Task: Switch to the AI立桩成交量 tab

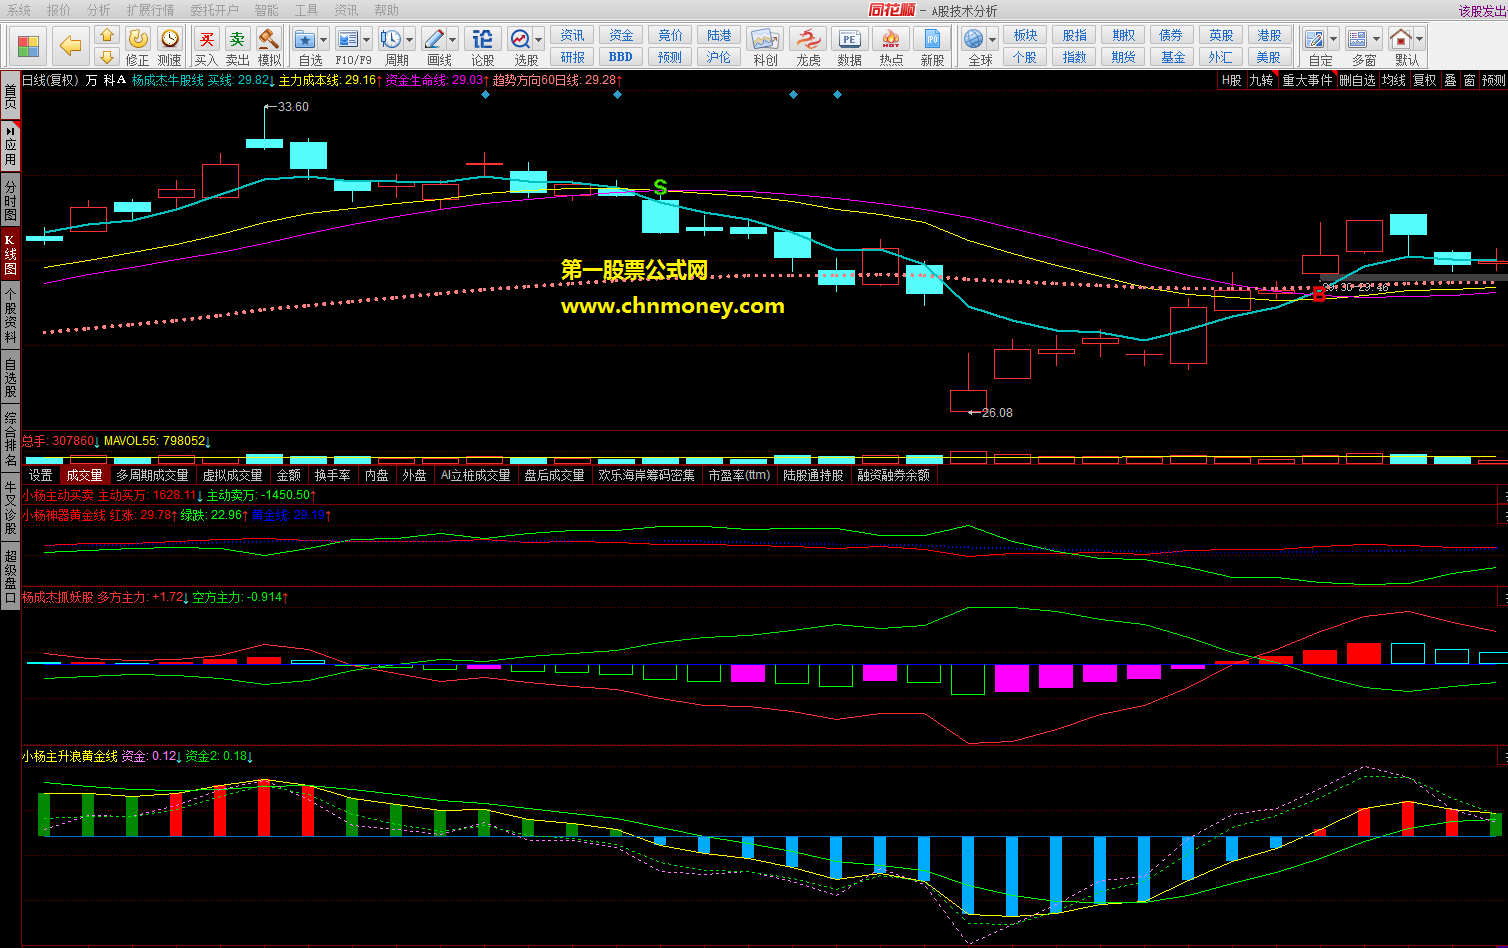Action: (x=475, y=475)
